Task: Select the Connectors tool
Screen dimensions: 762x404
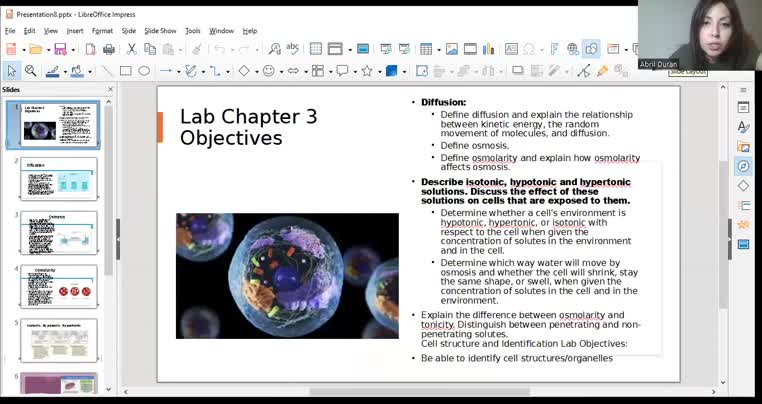Action: point(215,71)
